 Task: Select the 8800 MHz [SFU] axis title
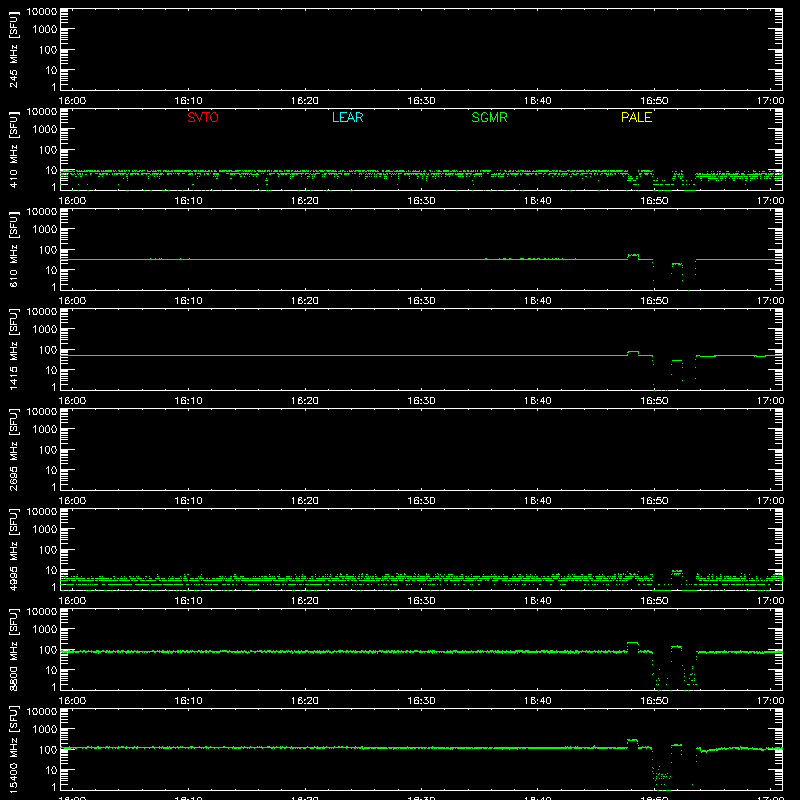point(13,649)
